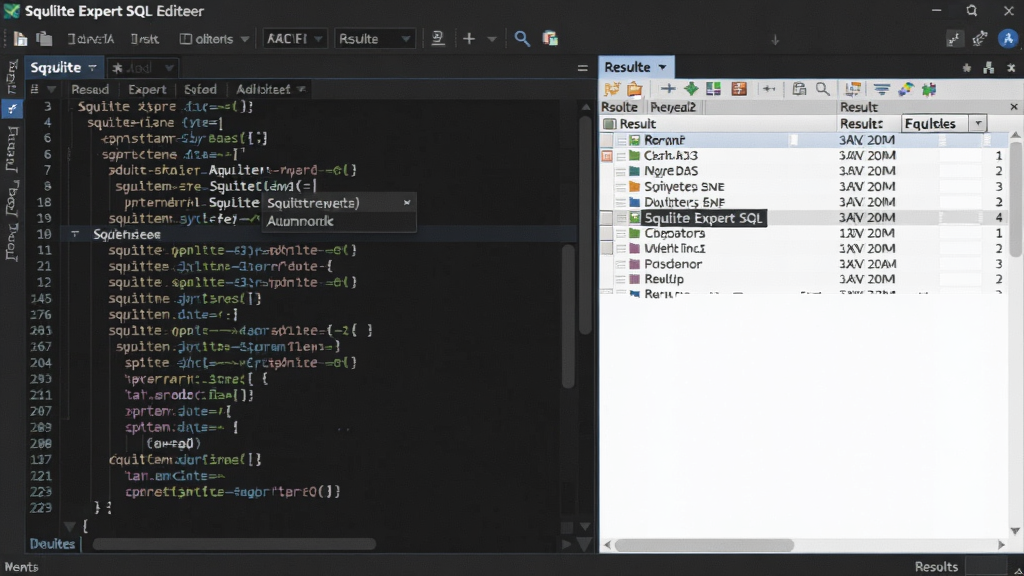Click the green diamond arrow icon in Resulte toolbar
This screenshot has width=1024, height=576.
[x=691, y=89]
